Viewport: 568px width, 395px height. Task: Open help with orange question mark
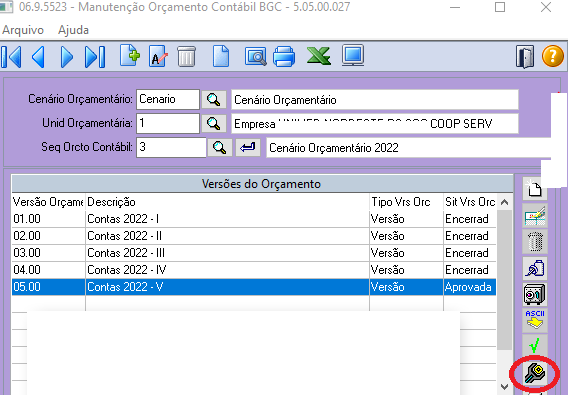coord(553,56)
